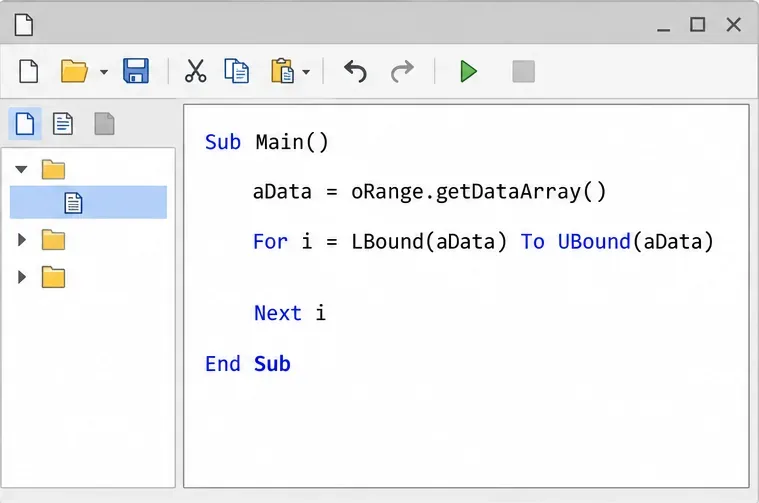Select the highlighted document module in tree
The width and height of the screenshot is (759, 503).
tap(88, 202)
